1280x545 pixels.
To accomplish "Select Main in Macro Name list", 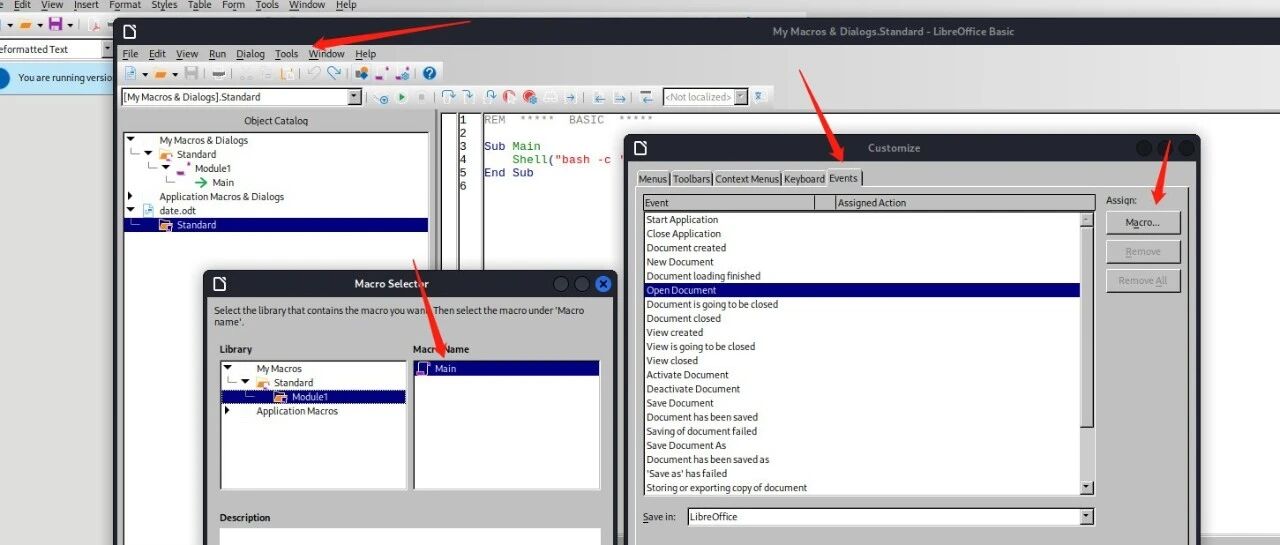I will coord(506,369).
